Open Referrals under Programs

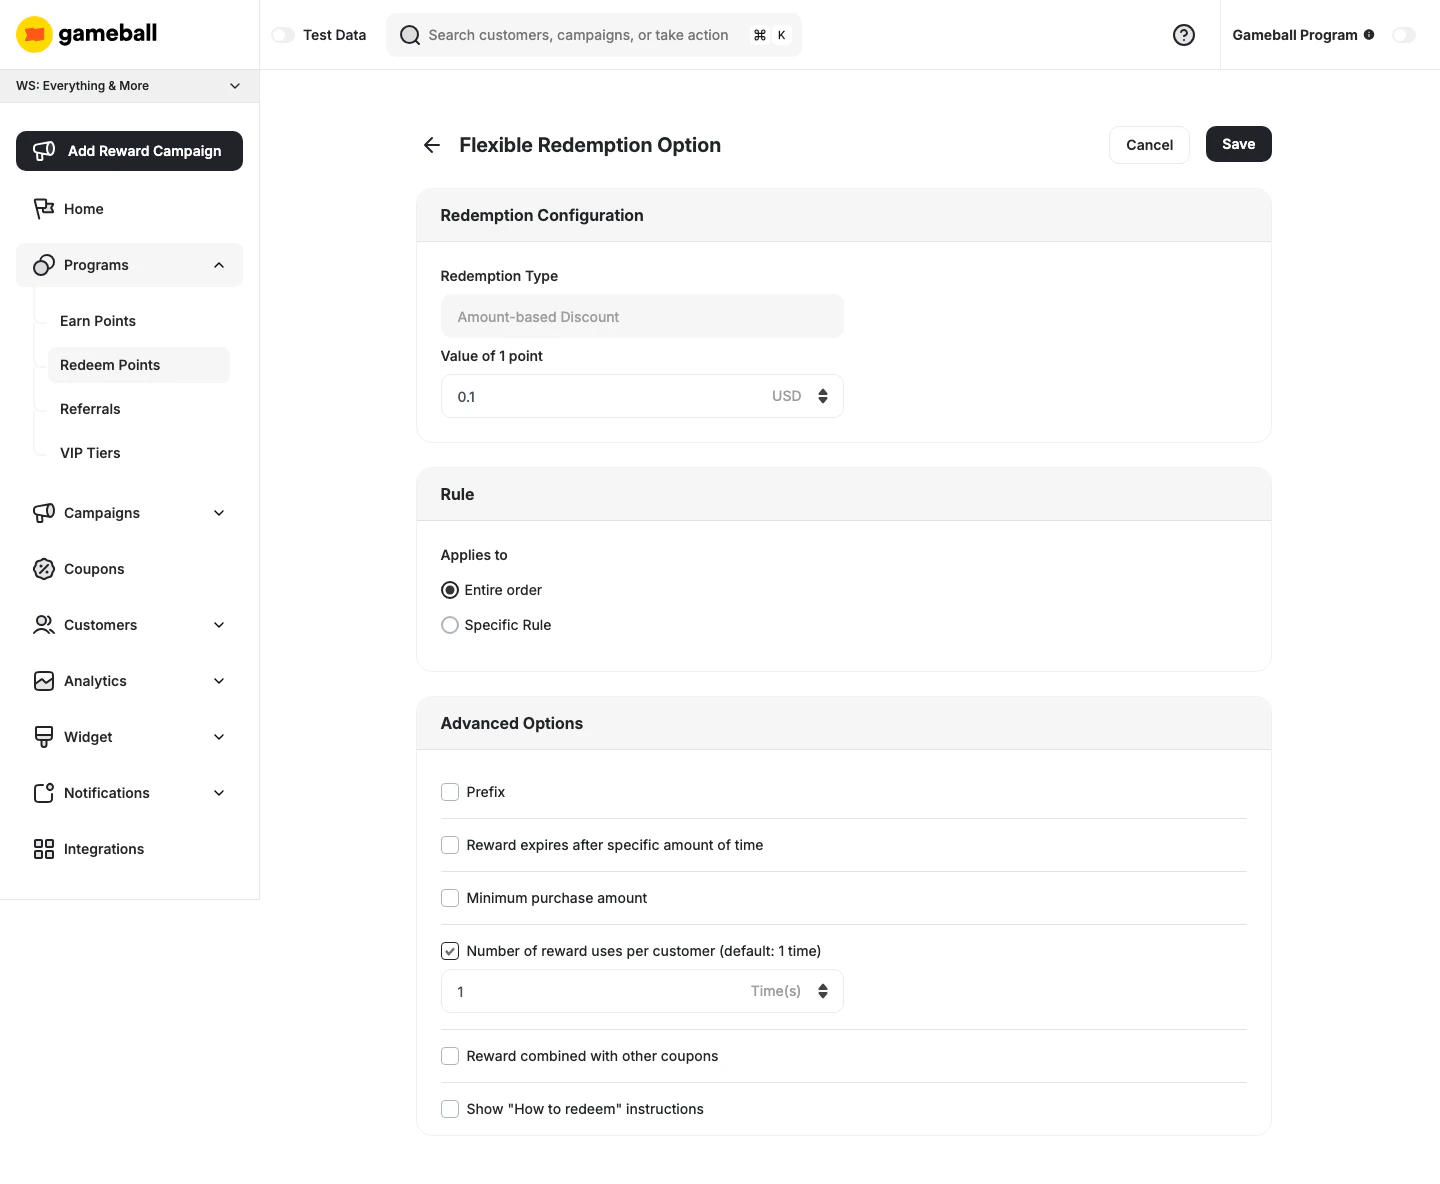pos(90,409)
